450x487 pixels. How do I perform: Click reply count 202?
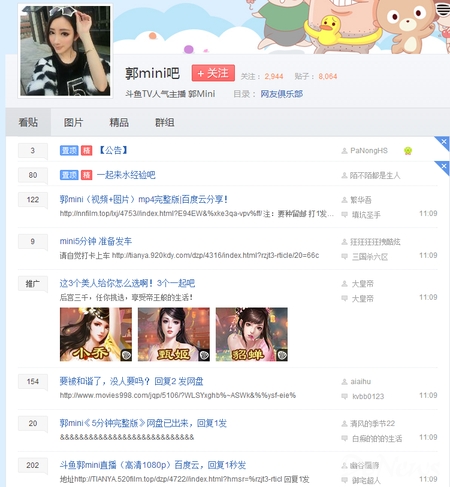[33, 465]
